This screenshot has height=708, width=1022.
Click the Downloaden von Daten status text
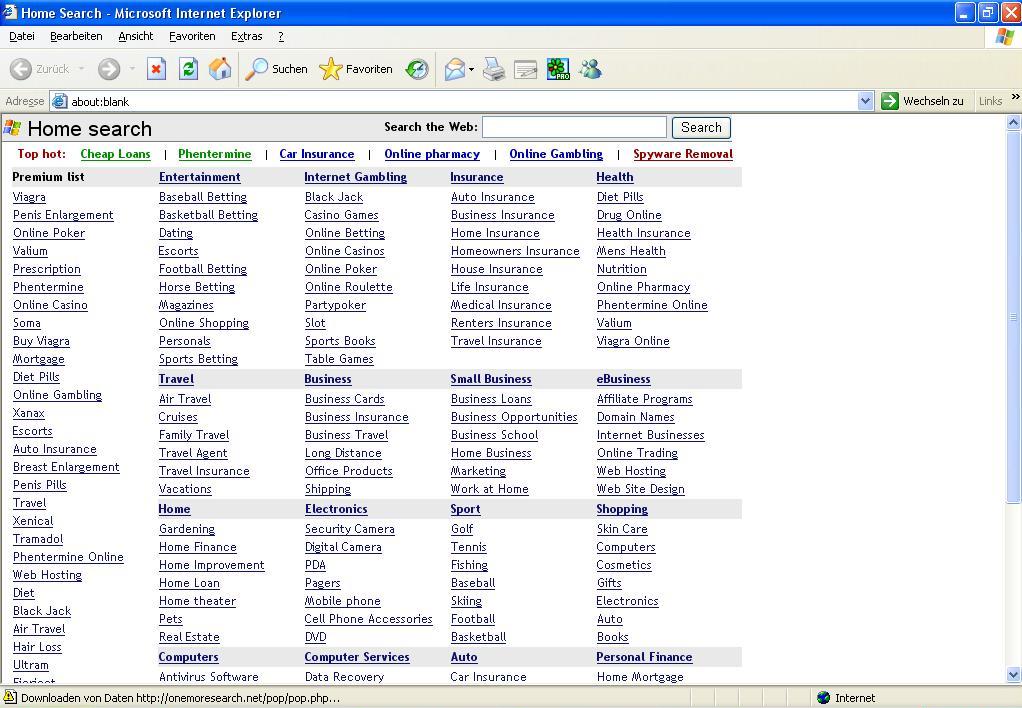click(181, 698)
